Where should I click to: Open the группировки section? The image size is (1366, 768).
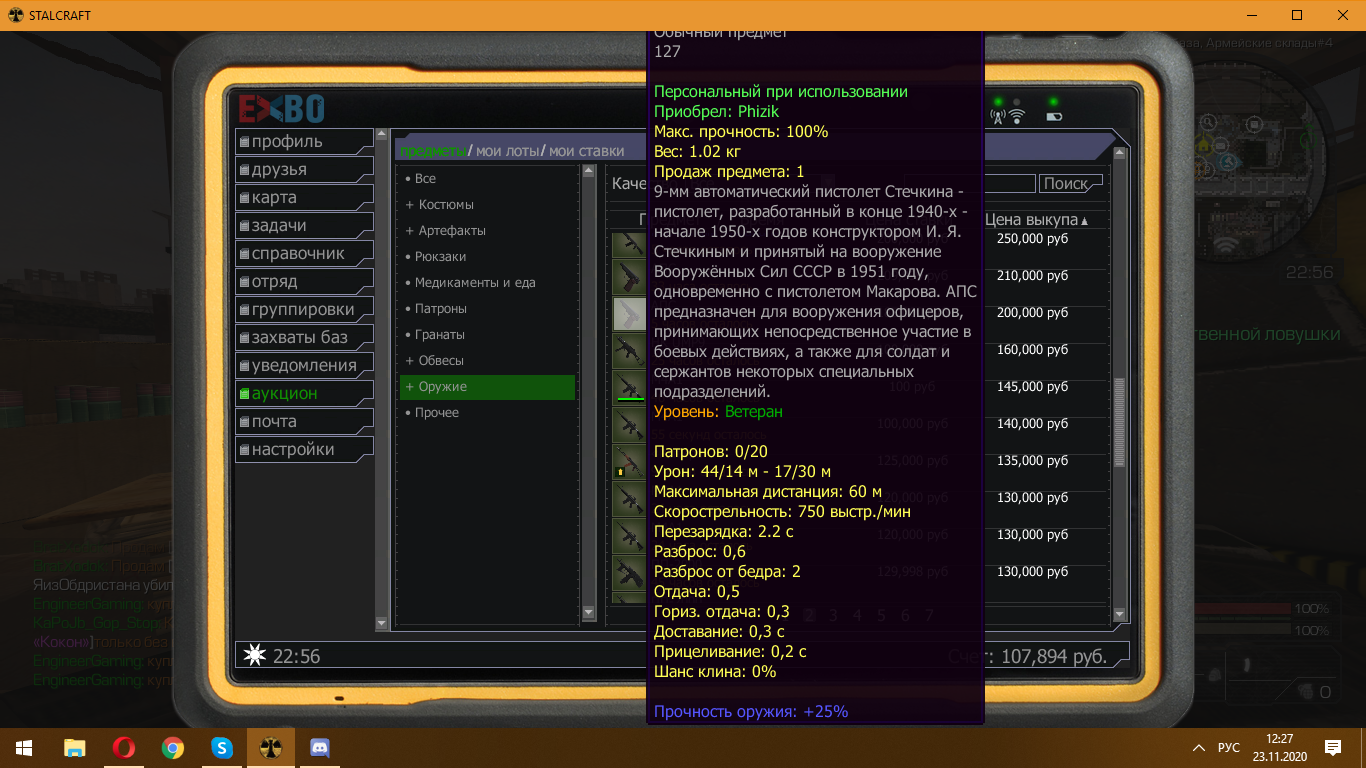coord(304,309)
